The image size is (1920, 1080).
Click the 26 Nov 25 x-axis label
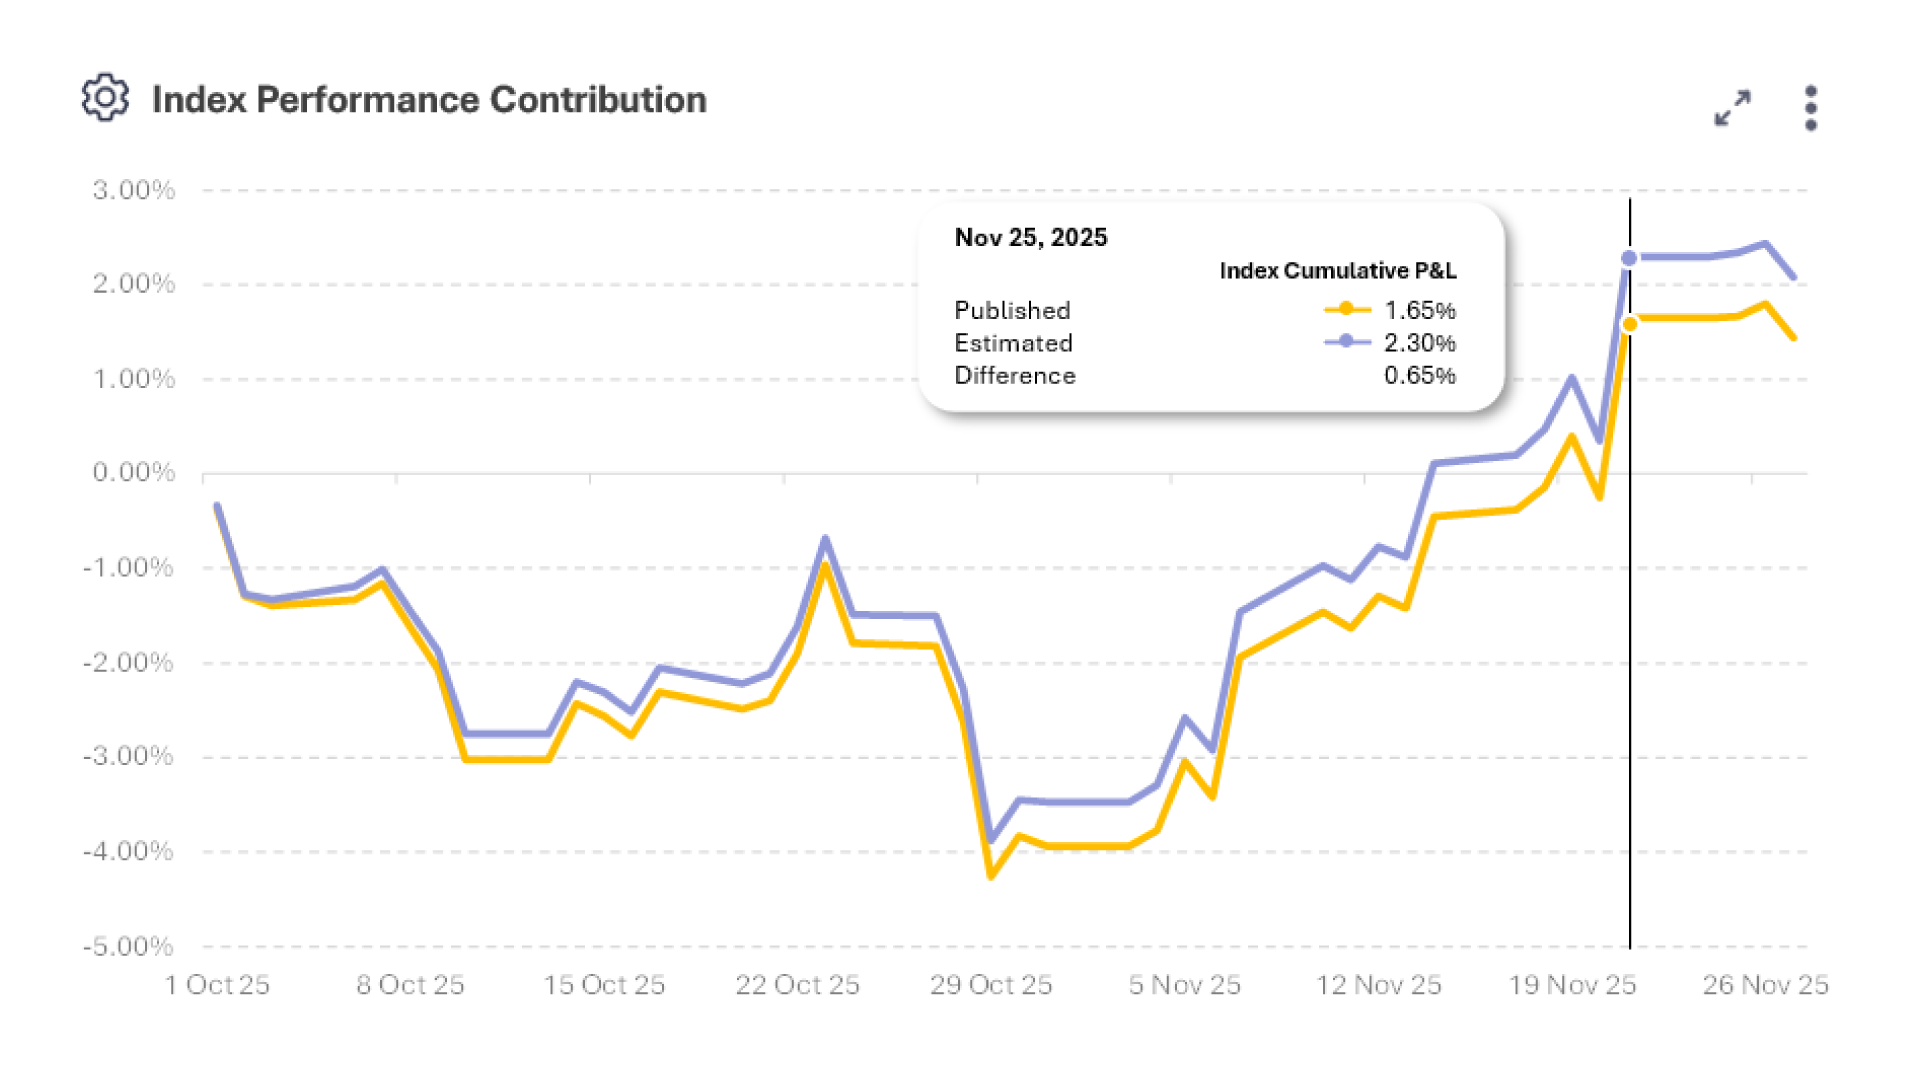click(1765, 985)
